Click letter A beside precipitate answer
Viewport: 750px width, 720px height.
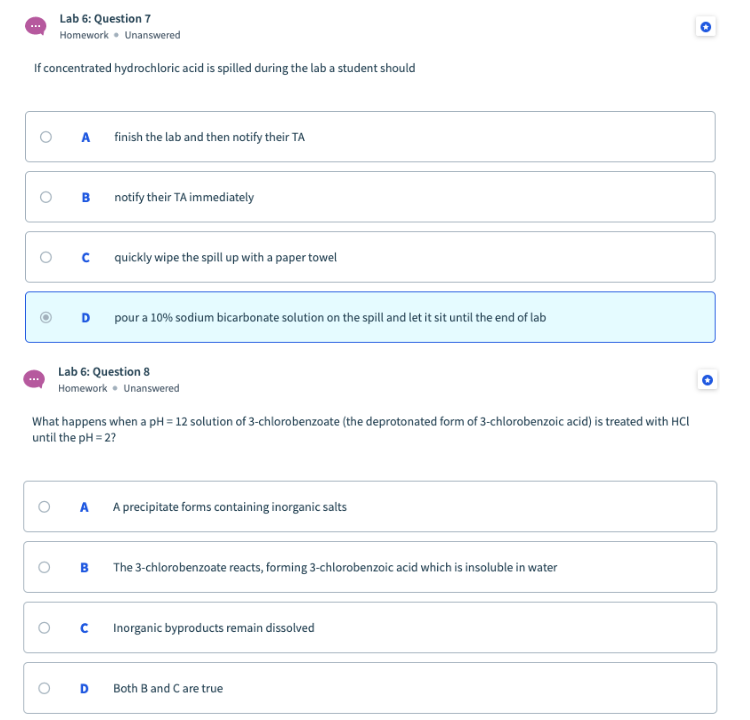click(x=84, y=507)
